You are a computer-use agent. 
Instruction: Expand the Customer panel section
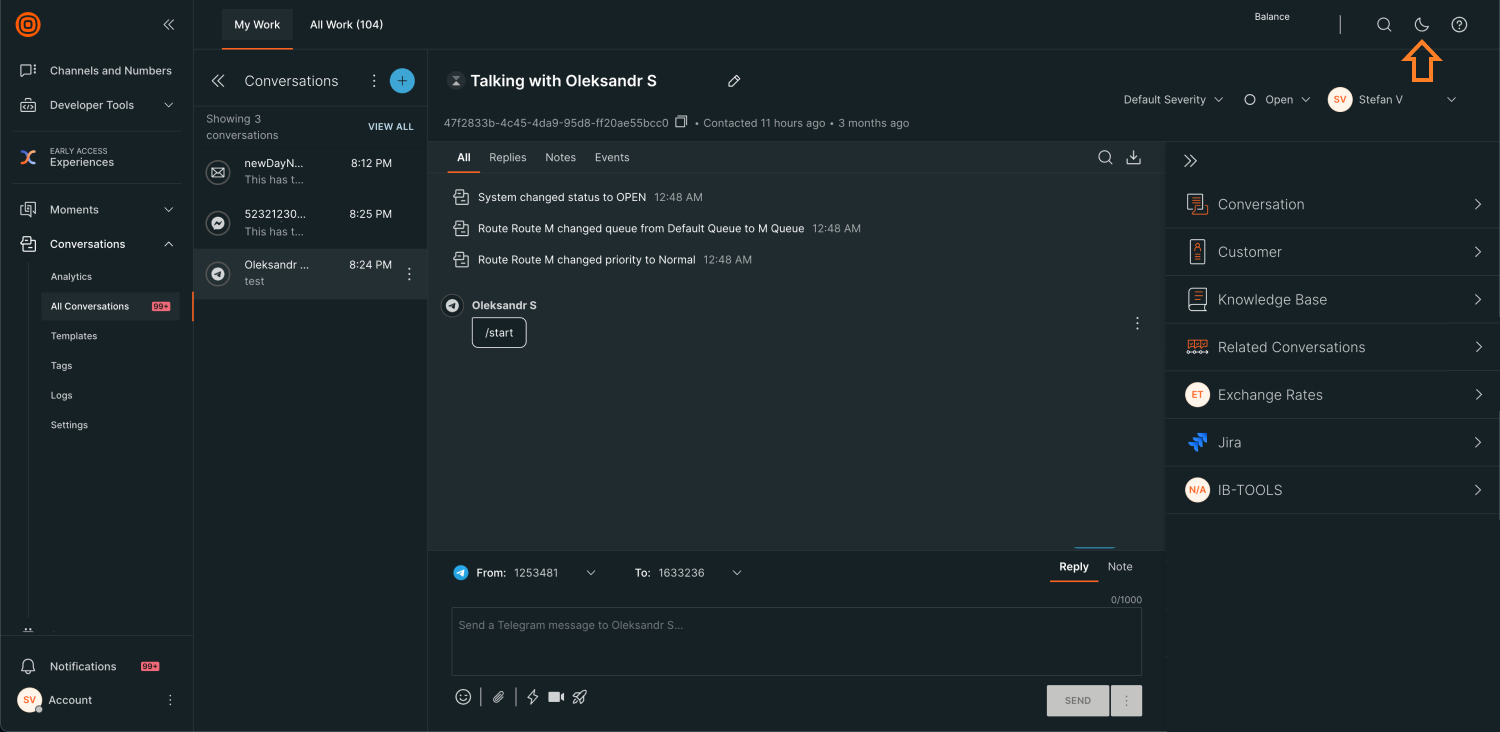1333,252
